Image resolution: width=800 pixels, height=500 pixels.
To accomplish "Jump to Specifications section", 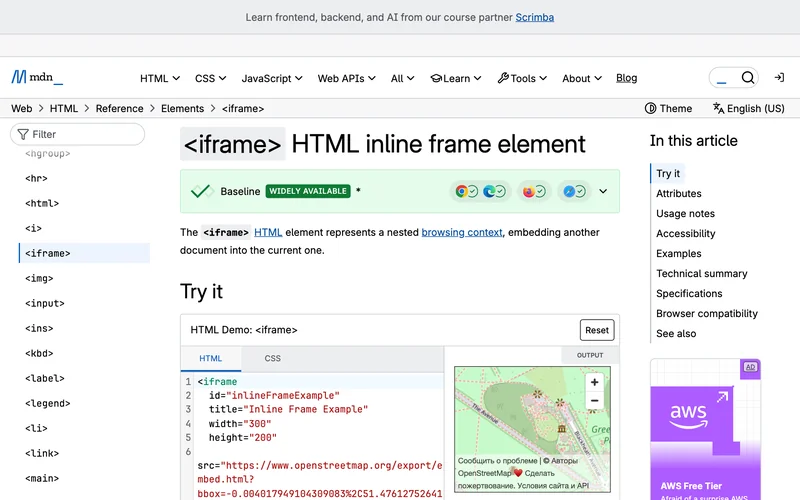I will coord(689,293).
